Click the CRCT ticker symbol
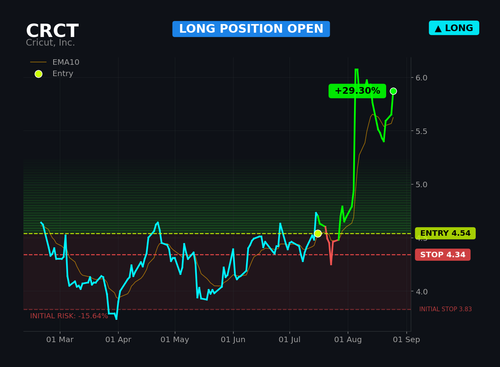Screen dimensions: 500x367 pos(52,30)
